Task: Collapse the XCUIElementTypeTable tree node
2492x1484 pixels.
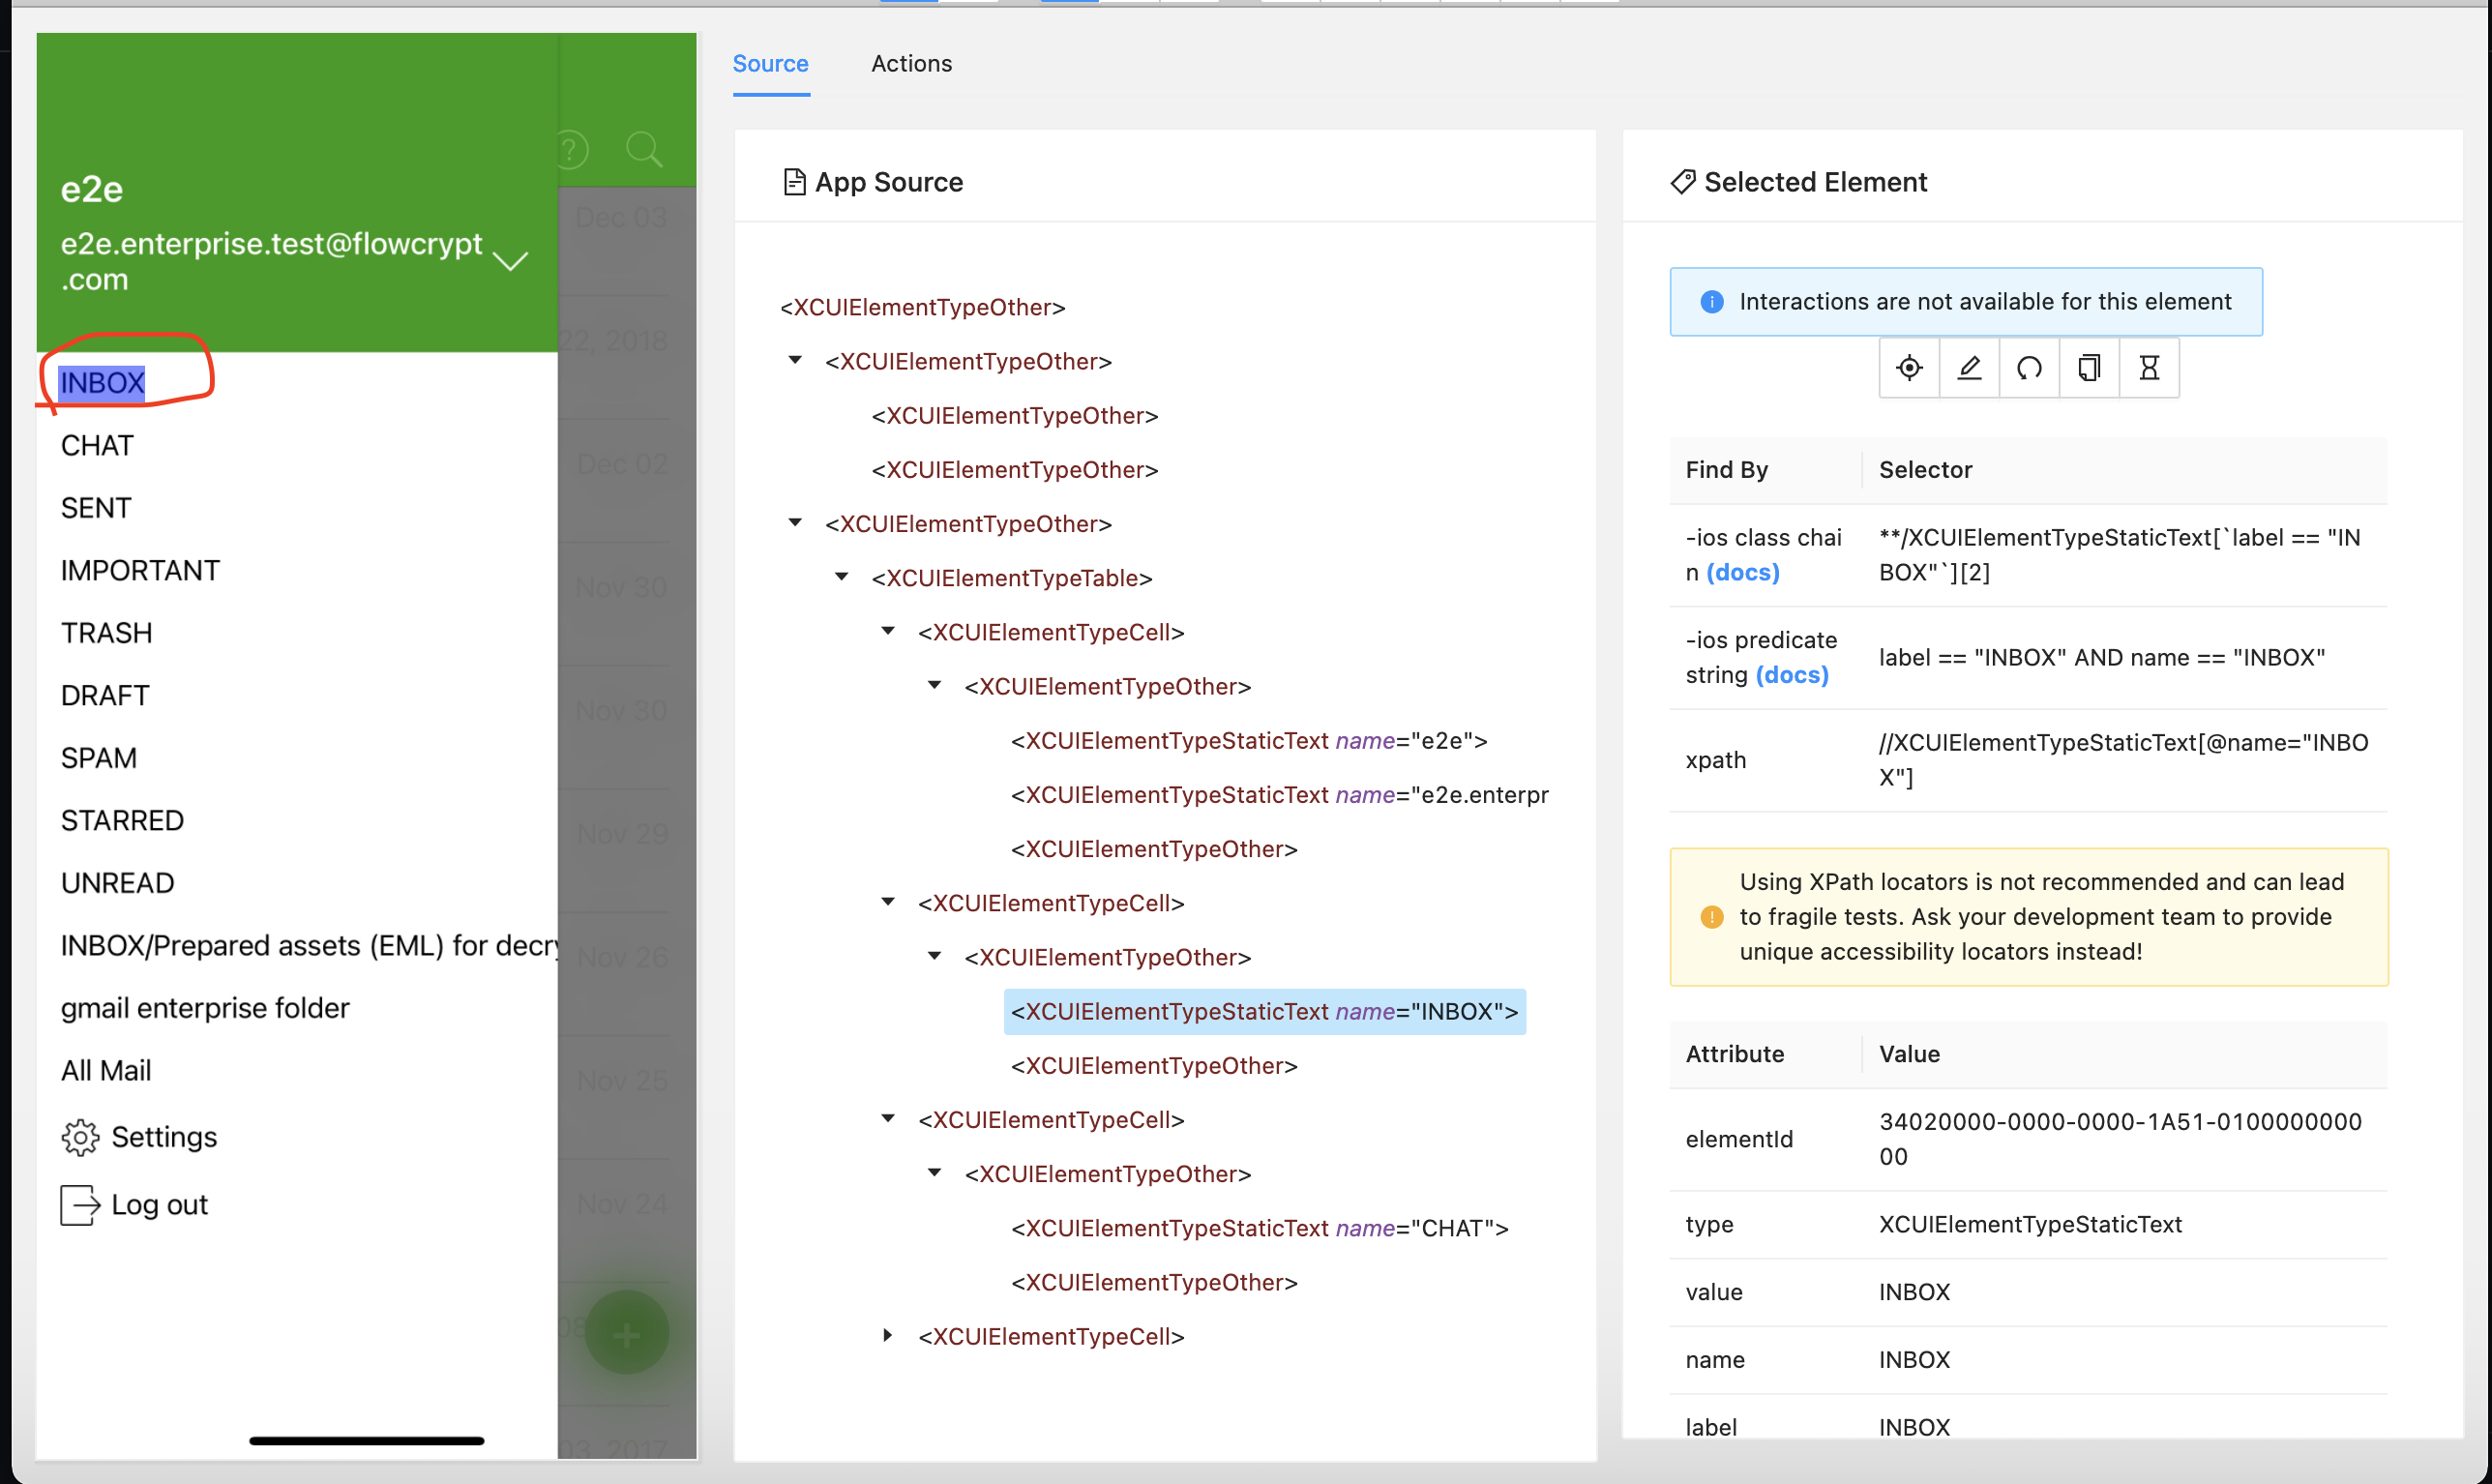Action: point(842,577)
